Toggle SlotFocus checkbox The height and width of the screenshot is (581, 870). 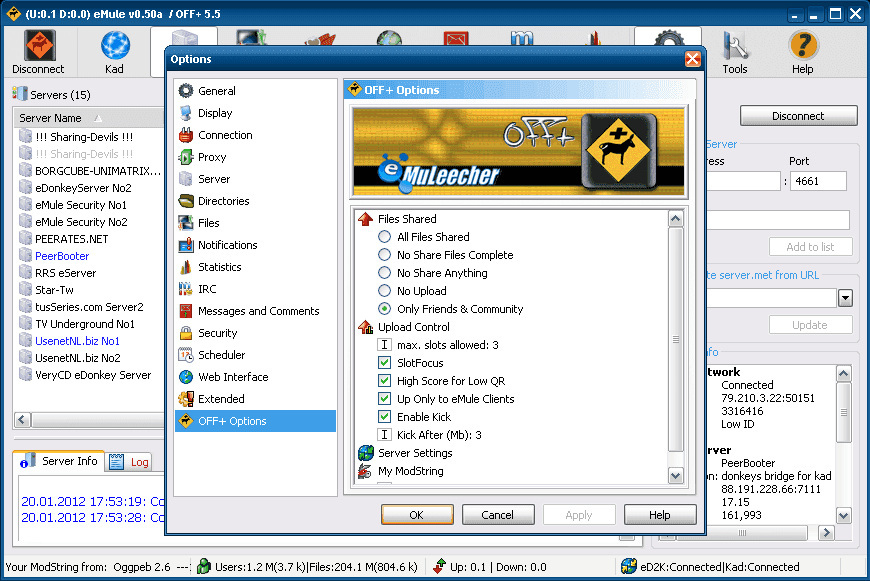click(384, 363)
